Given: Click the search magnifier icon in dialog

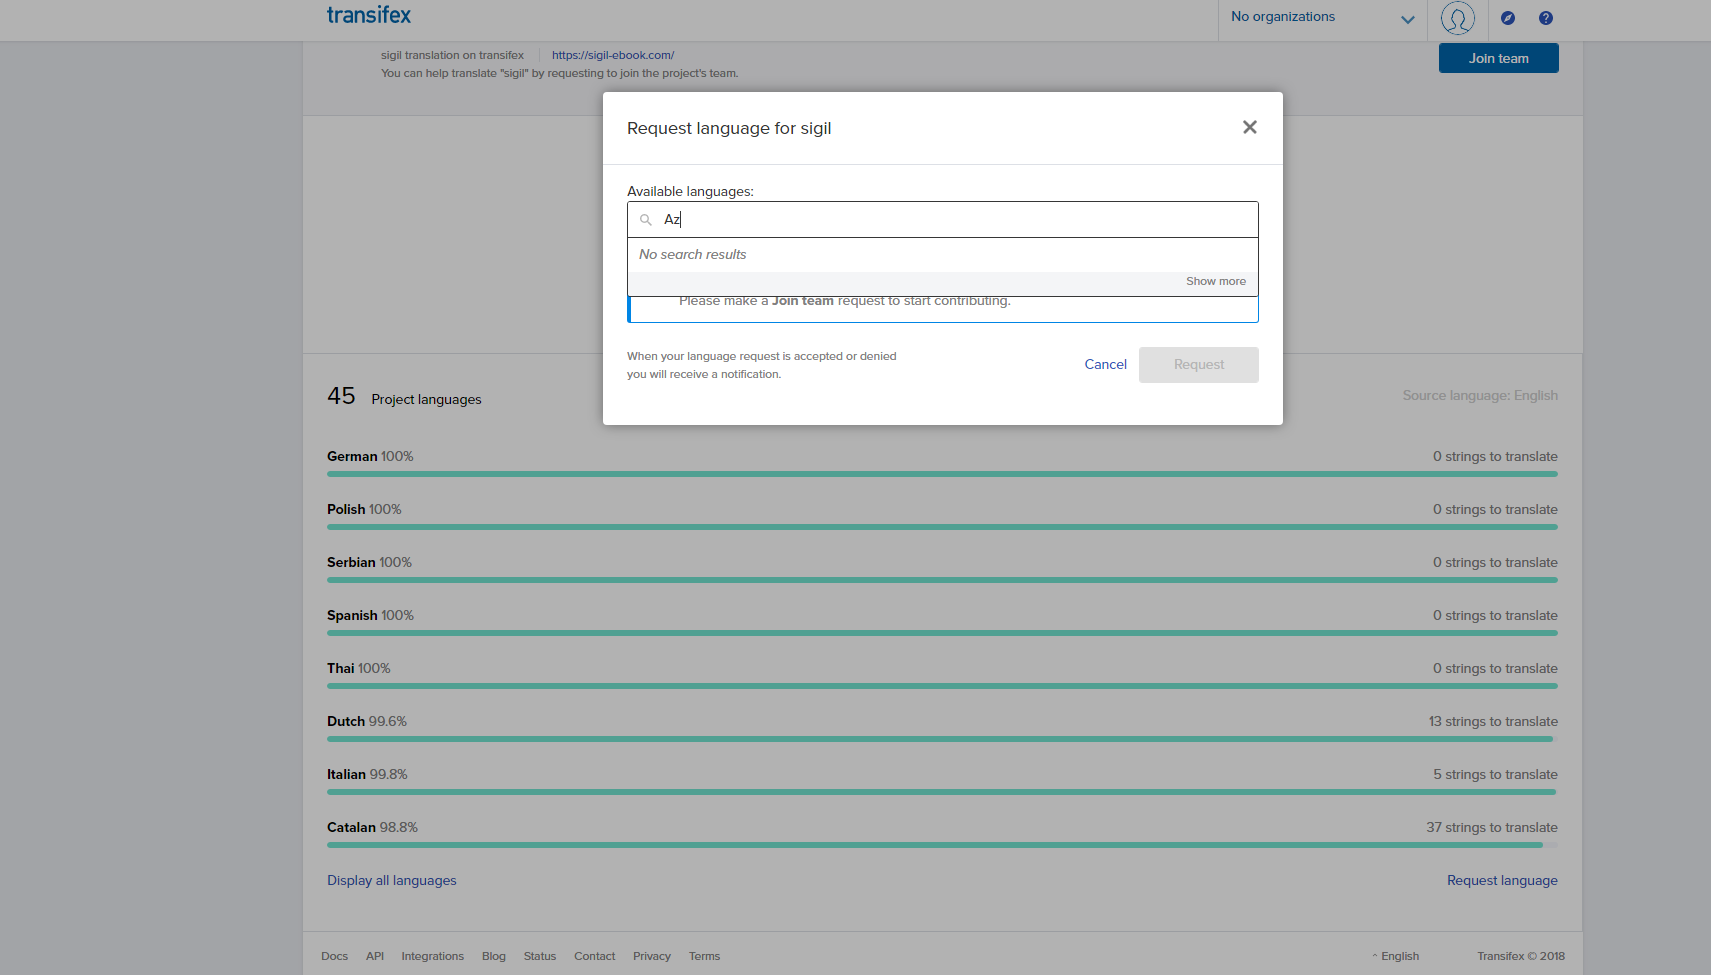Looking at the screenshot, I should pyautogui.click(x=646, y=220).
